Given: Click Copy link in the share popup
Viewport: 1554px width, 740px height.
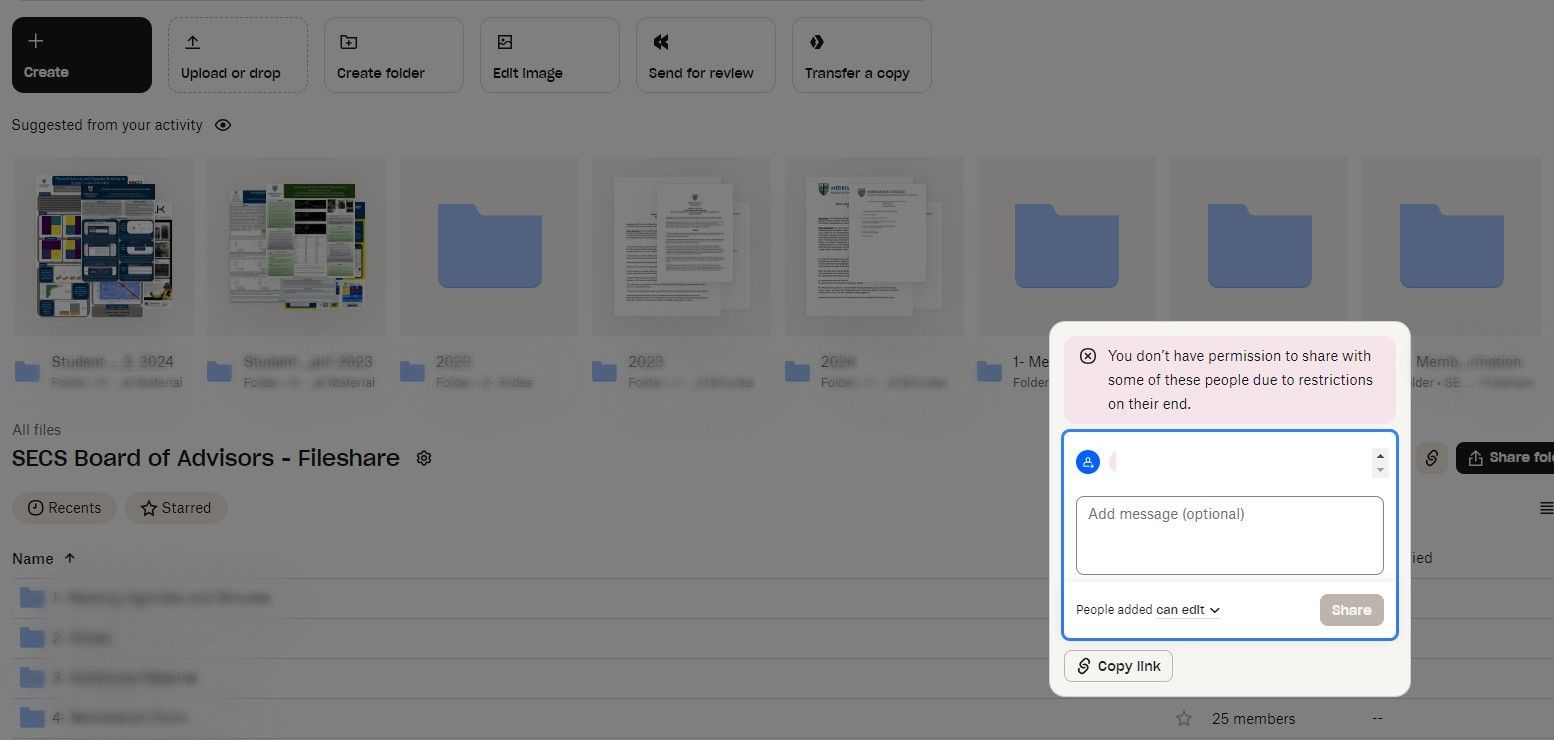Looking at the screenshot, I should pos(1118,666).
